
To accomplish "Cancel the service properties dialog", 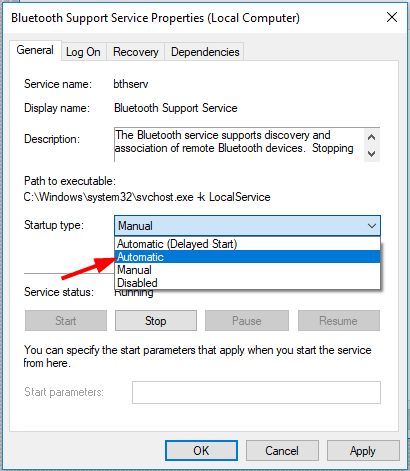I will (282, 451).
